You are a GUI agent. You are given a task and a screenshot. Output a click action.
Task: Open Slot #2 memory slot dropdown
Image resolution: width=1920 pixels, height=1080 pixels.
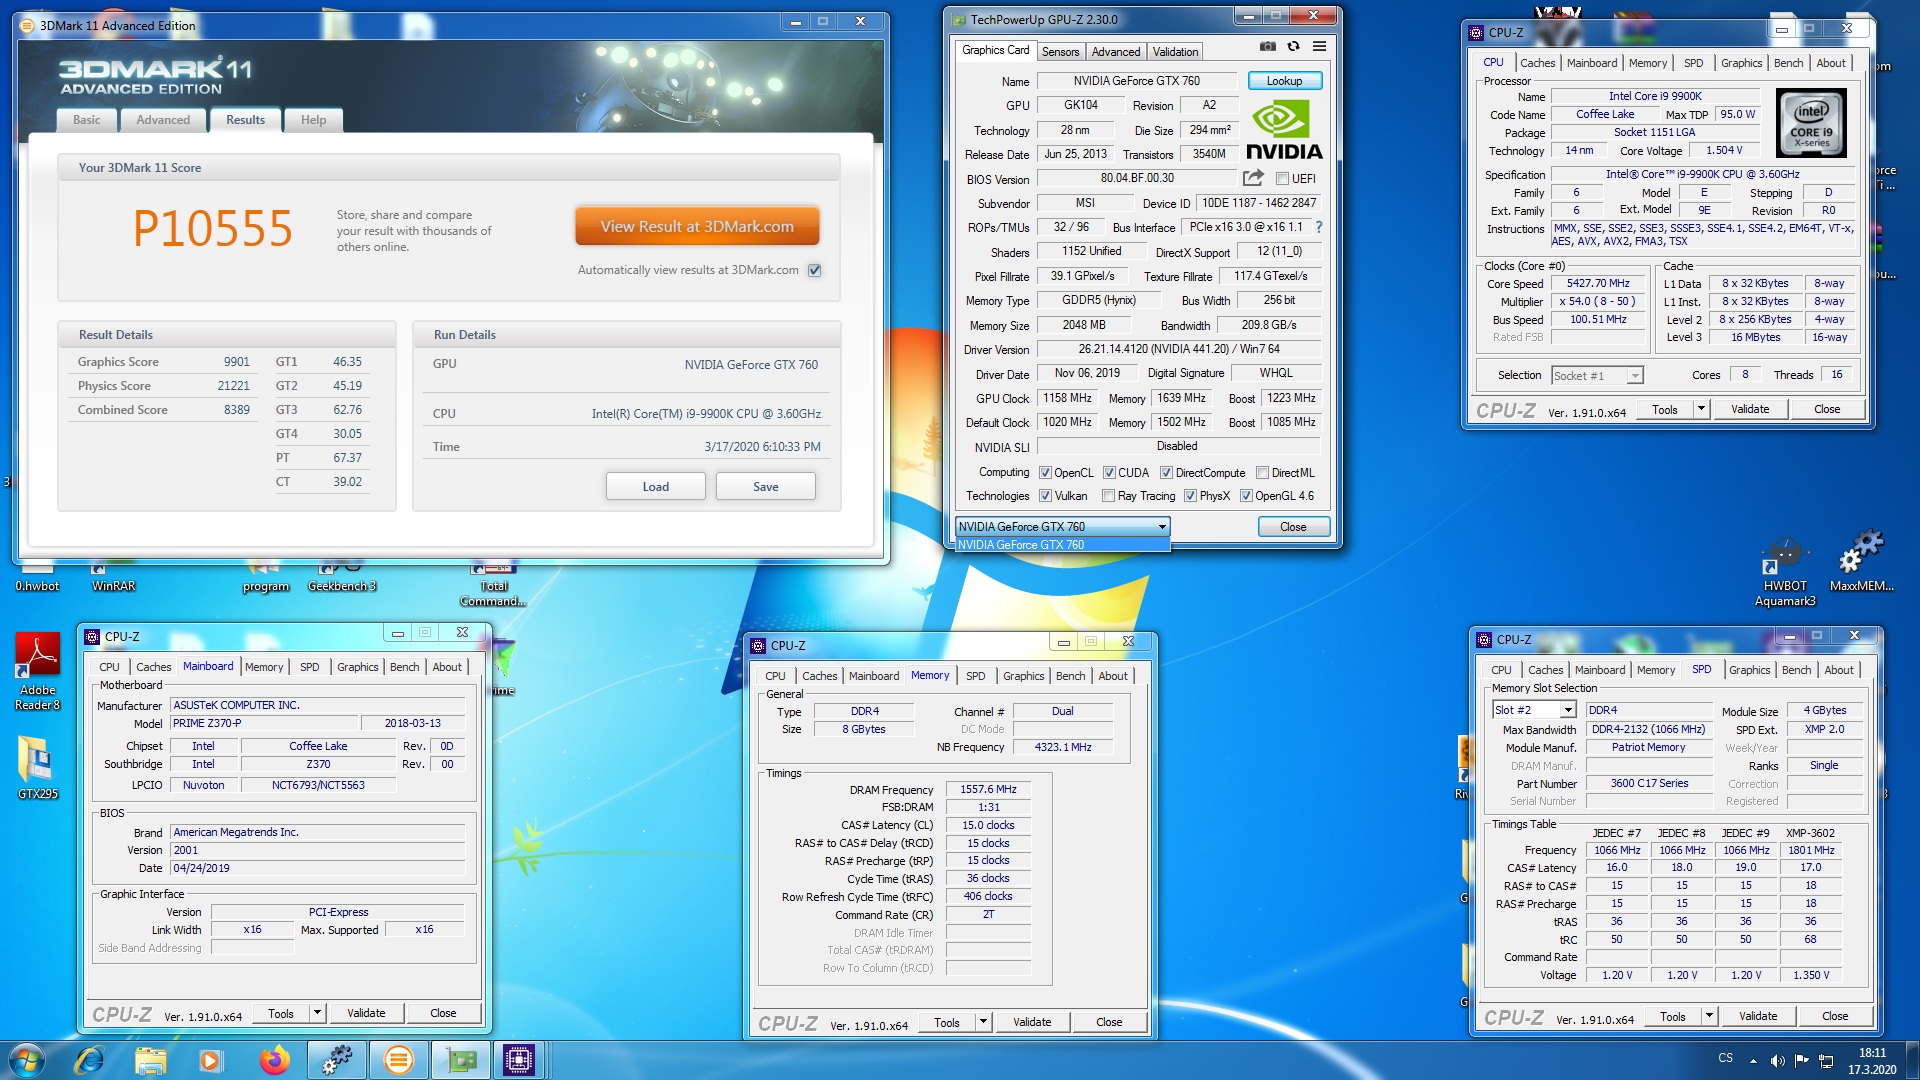coord(1534,710)
